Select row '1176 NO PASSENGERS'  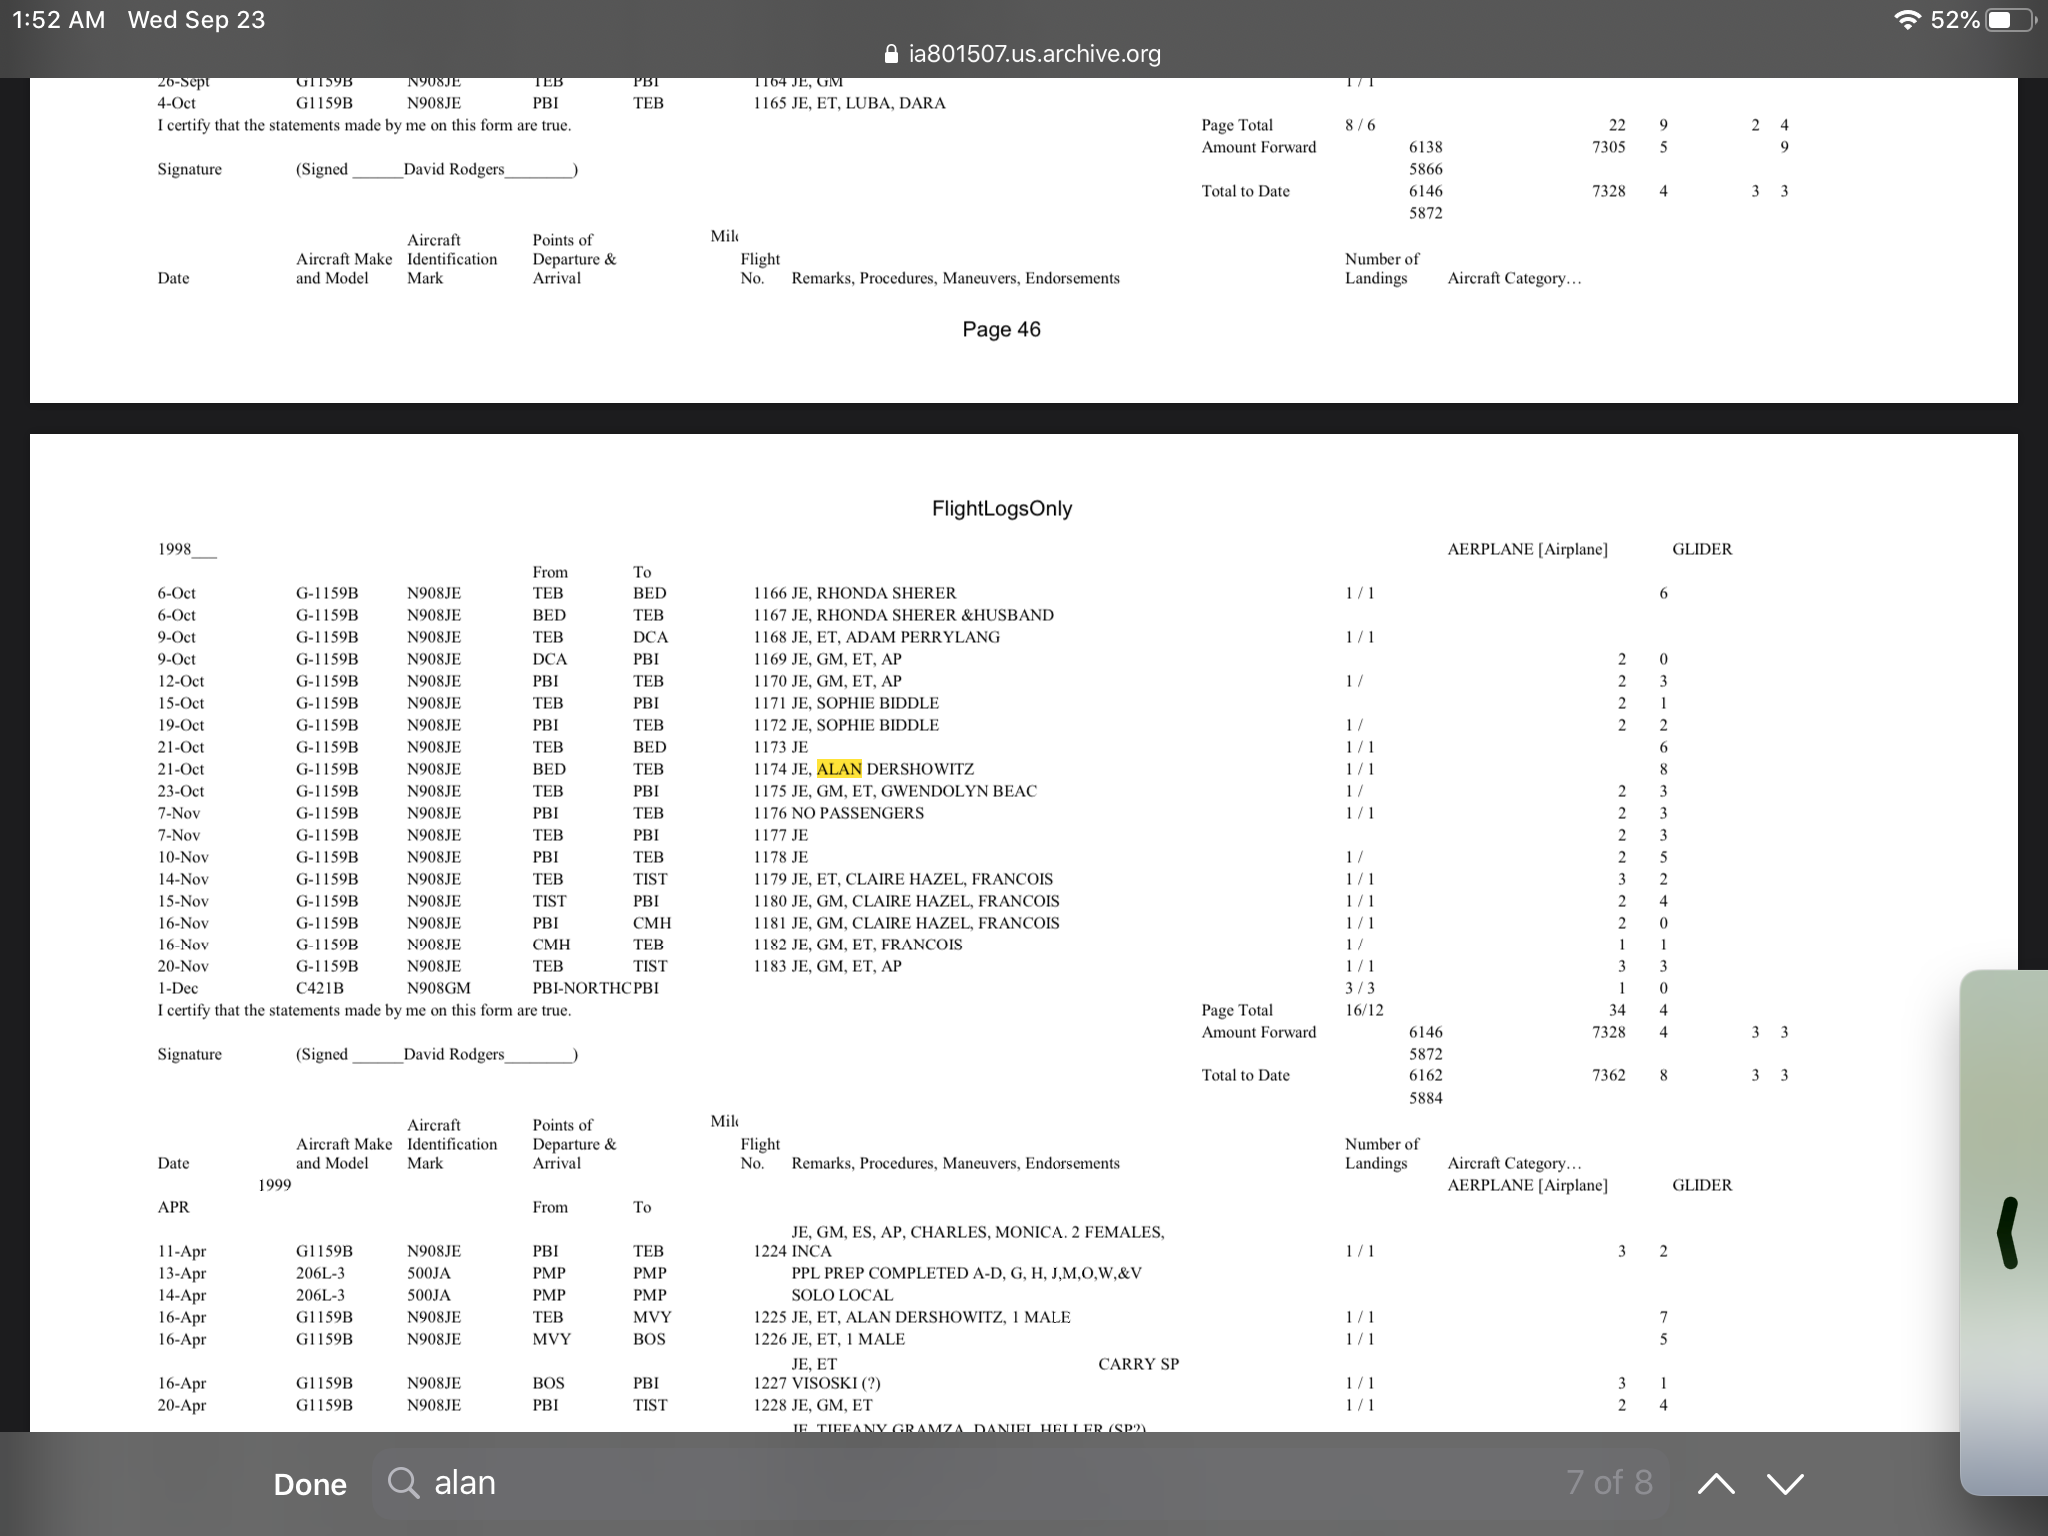tap(838, 813)
